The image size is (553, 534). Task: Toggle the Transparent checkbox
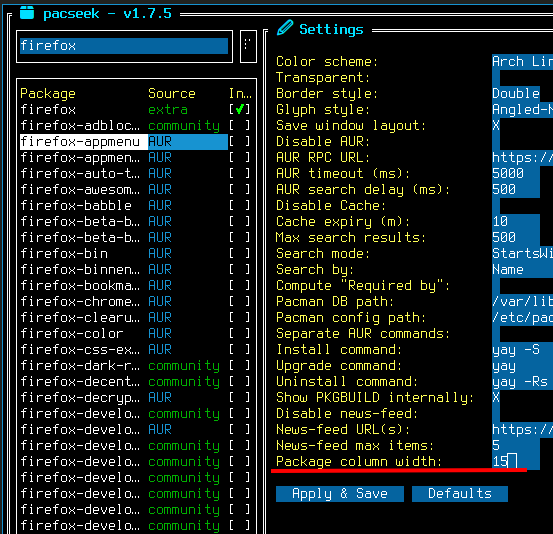496,78
